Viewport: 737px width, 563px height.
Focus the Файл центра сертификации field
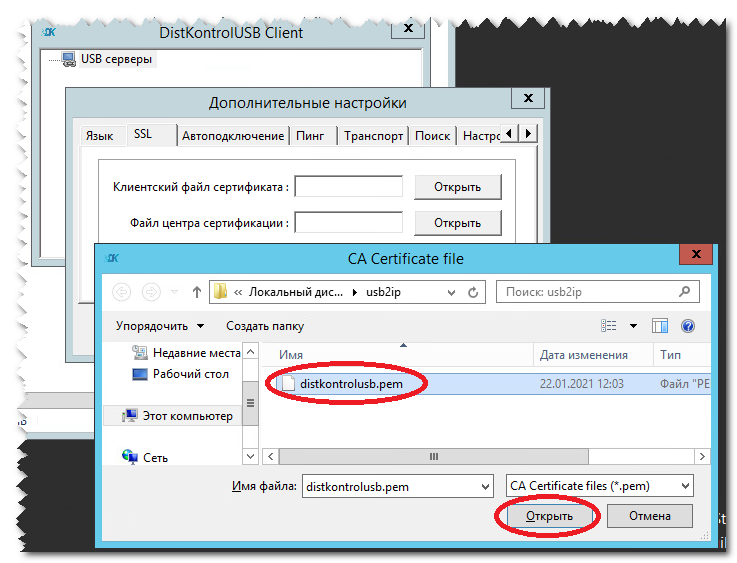[348, 222]
